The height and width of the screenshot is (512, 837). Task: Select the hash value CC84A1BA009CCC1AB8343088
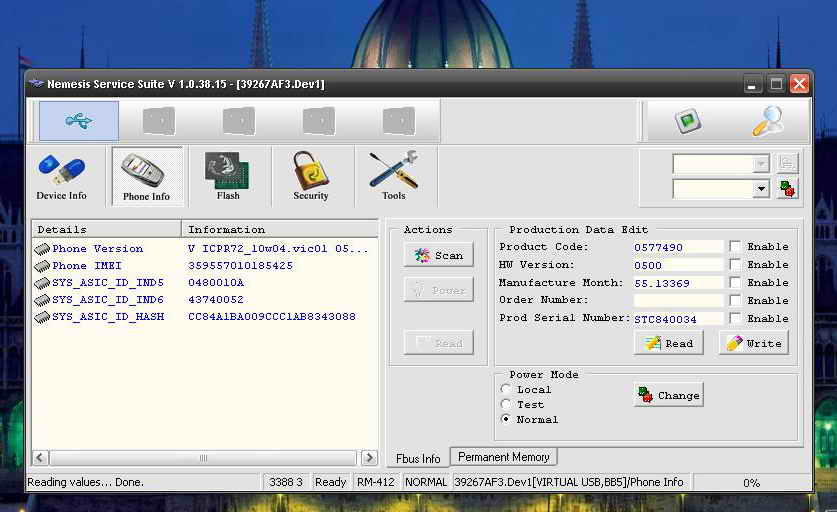point(272,317)
